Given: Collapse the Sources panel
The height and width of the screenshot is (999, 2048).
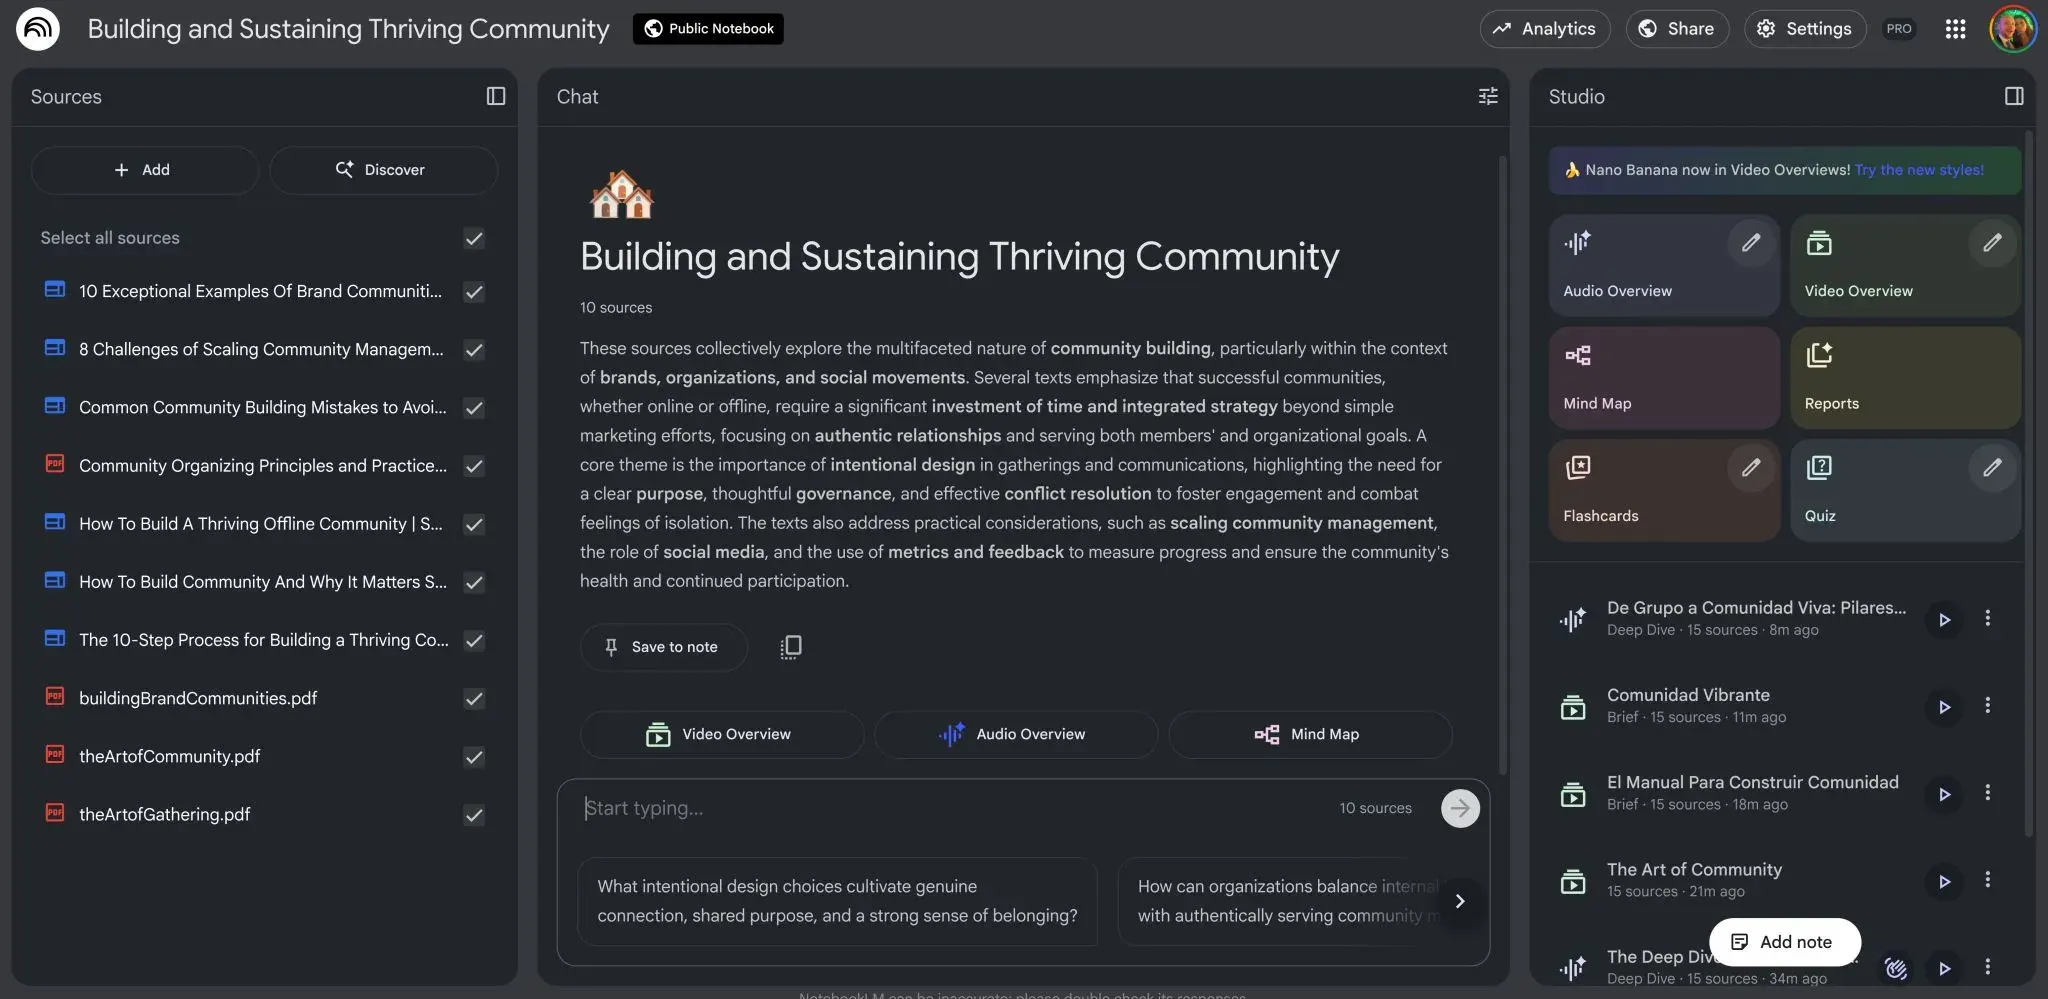Looking at the screenshot, I should pyautogui.click(x=496, y=96).
